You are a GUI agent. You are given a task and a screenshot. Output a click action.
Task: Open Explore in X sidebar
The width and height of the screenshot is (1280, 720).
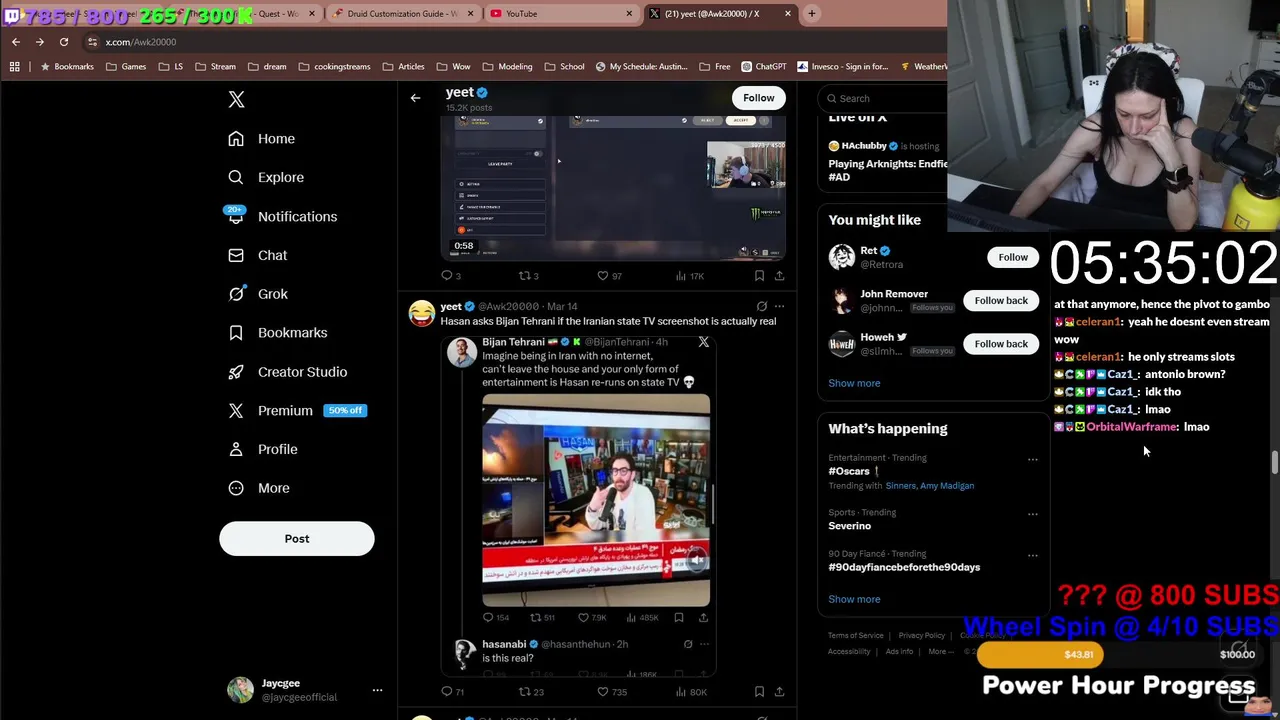click(x=265, y=177)
